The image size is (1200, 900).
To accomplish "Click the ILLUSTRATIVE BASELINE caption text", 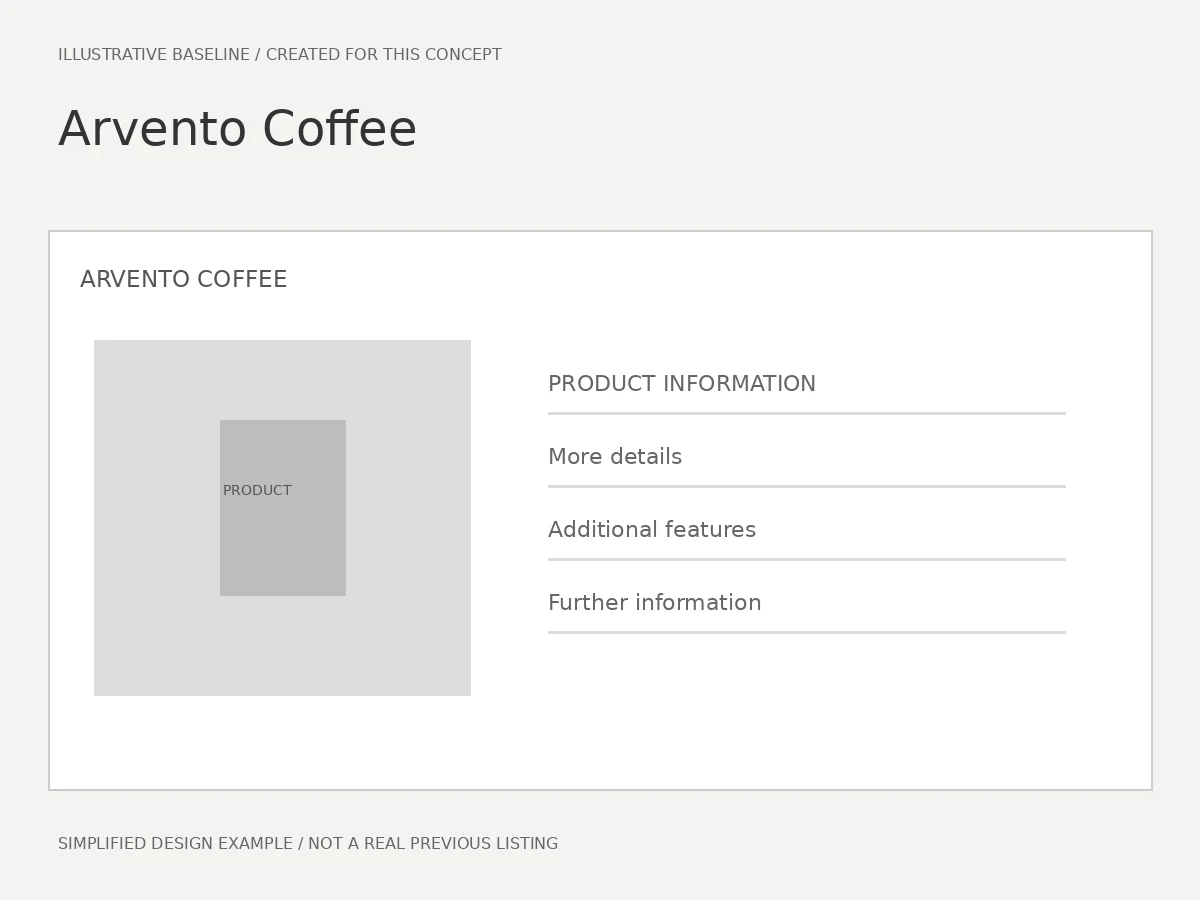I will tap(280, 55).
